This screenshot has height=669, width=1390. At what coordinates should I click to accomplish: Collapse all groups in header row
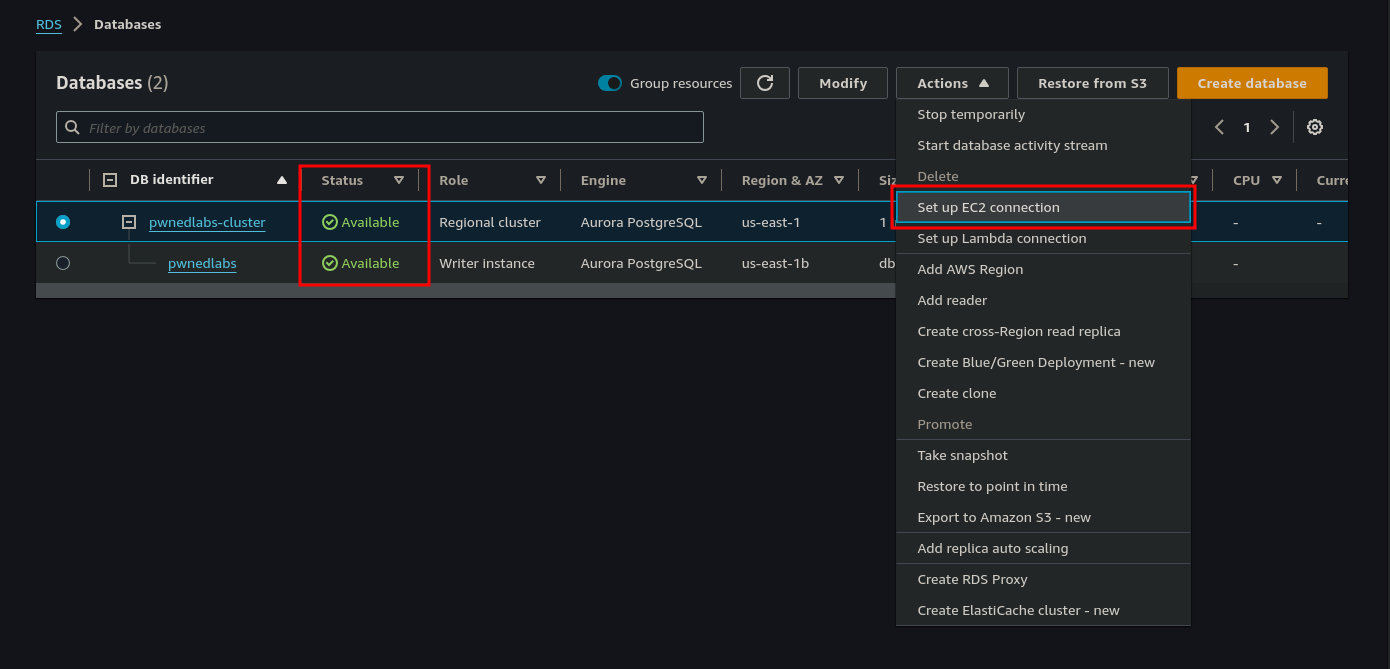[x=110, y=181]
